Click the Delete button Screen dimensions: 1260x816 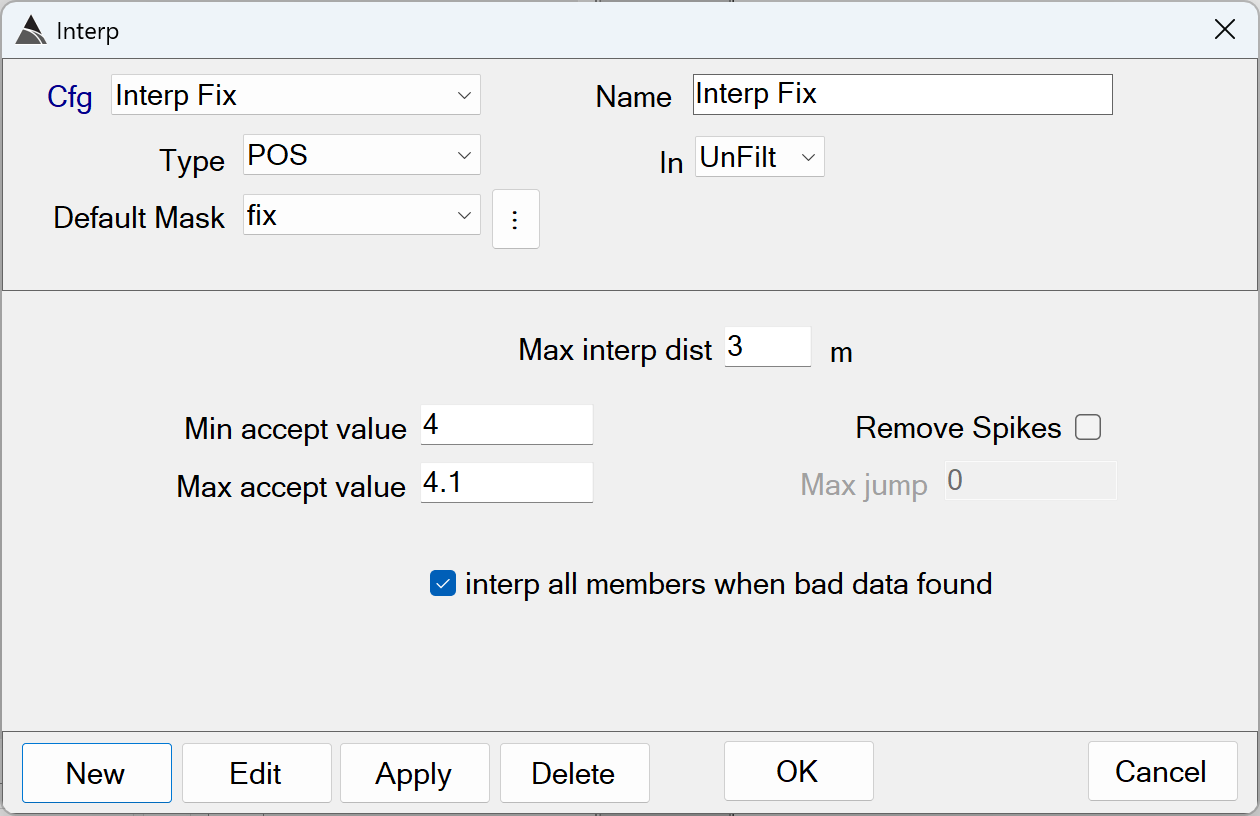[574, 773]
